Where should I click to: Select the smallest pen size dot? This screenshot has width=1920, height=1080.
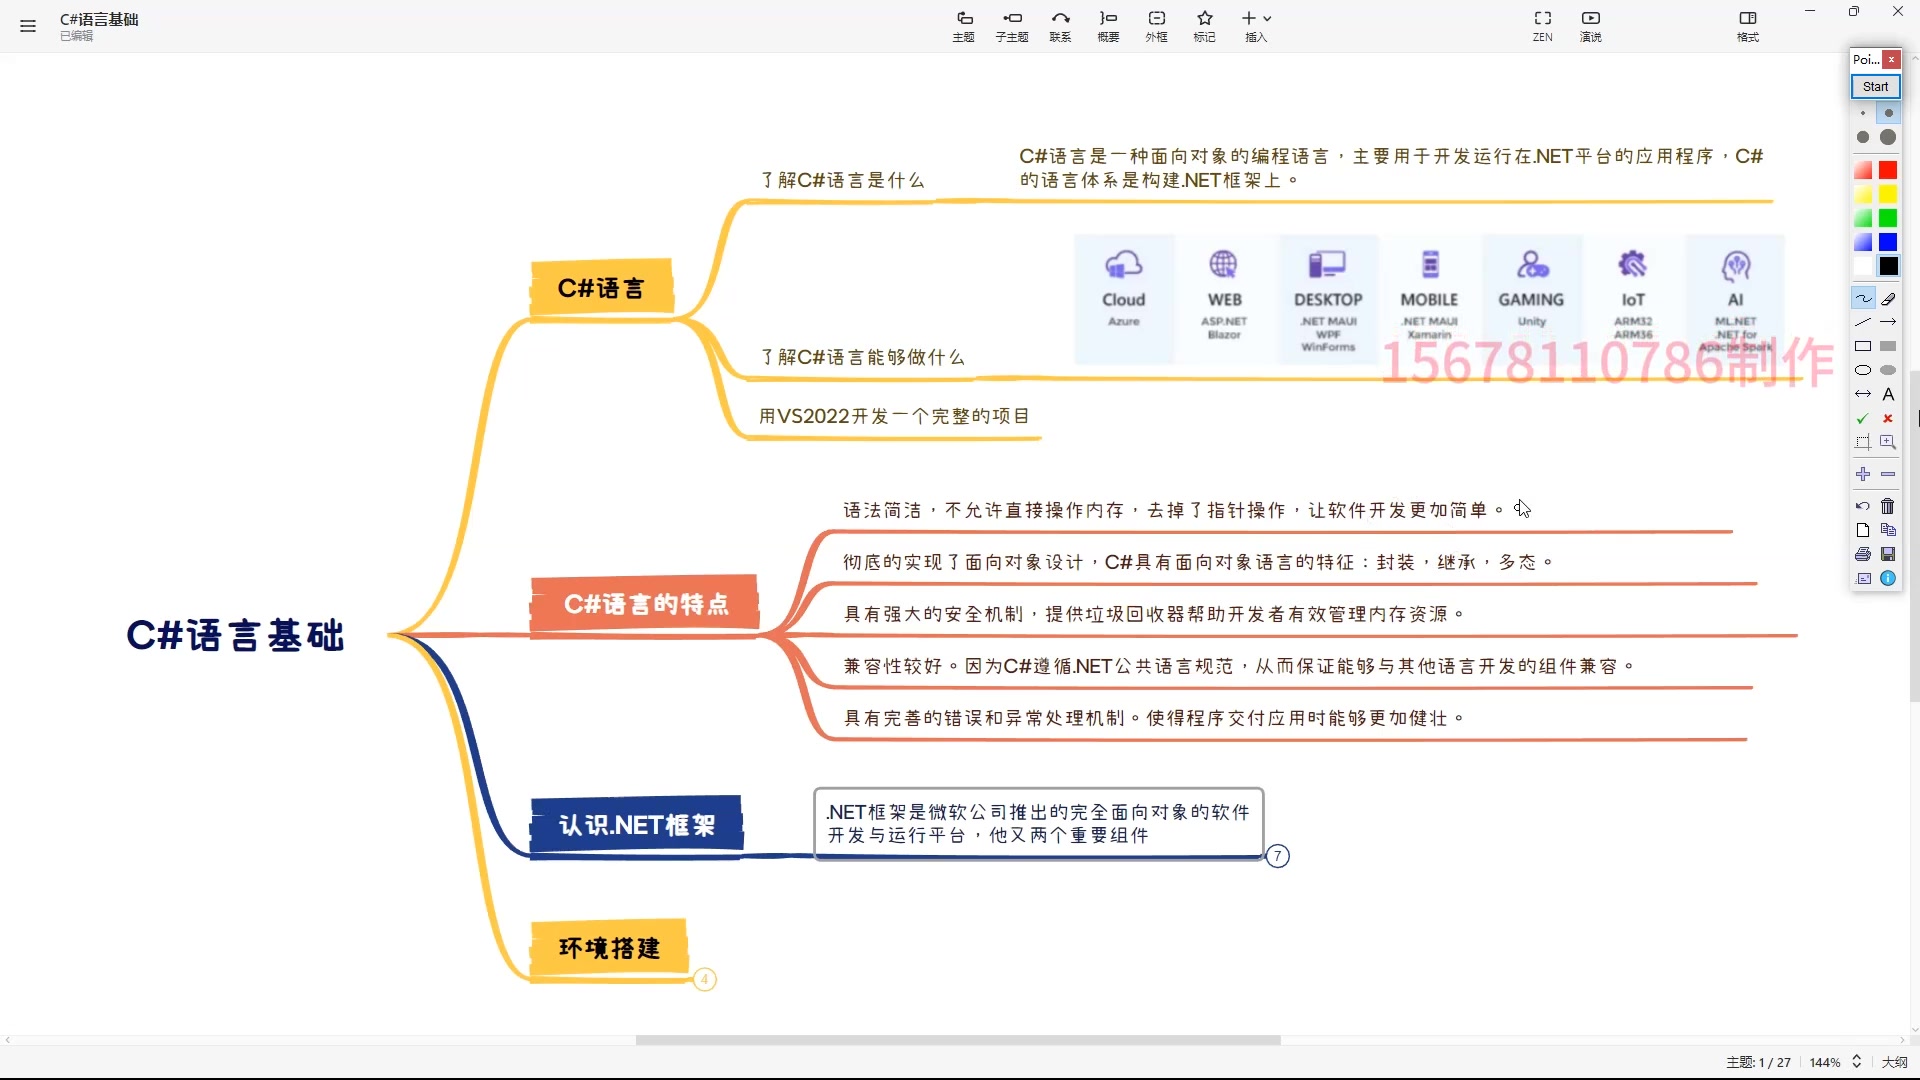click(x=1863, y=114)
